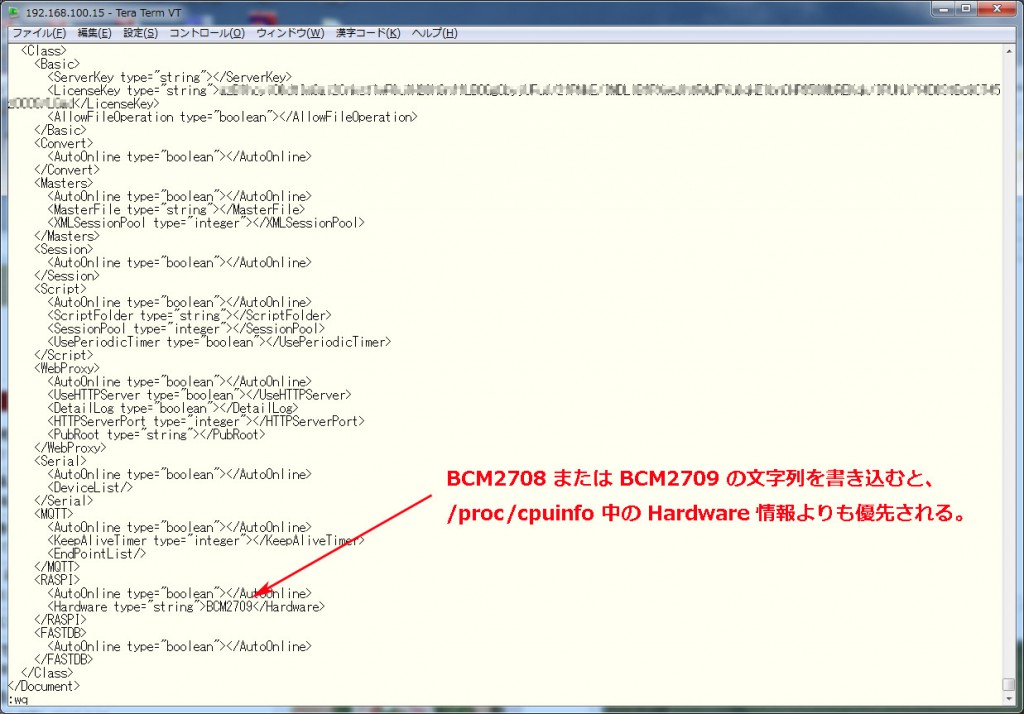This screenshot has height=714, width=1024.
Task: Click the LicenseKey type="string" text
Action: 133,91
